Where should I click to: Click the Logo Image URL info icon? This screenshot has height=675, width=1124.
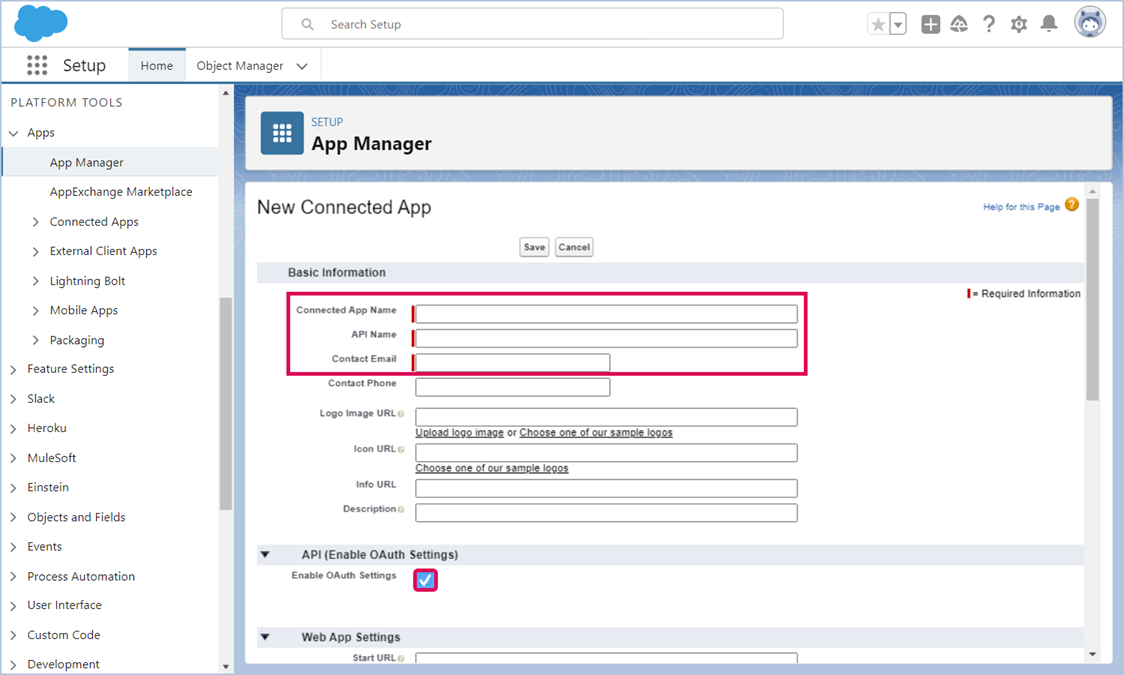(401, 414)
